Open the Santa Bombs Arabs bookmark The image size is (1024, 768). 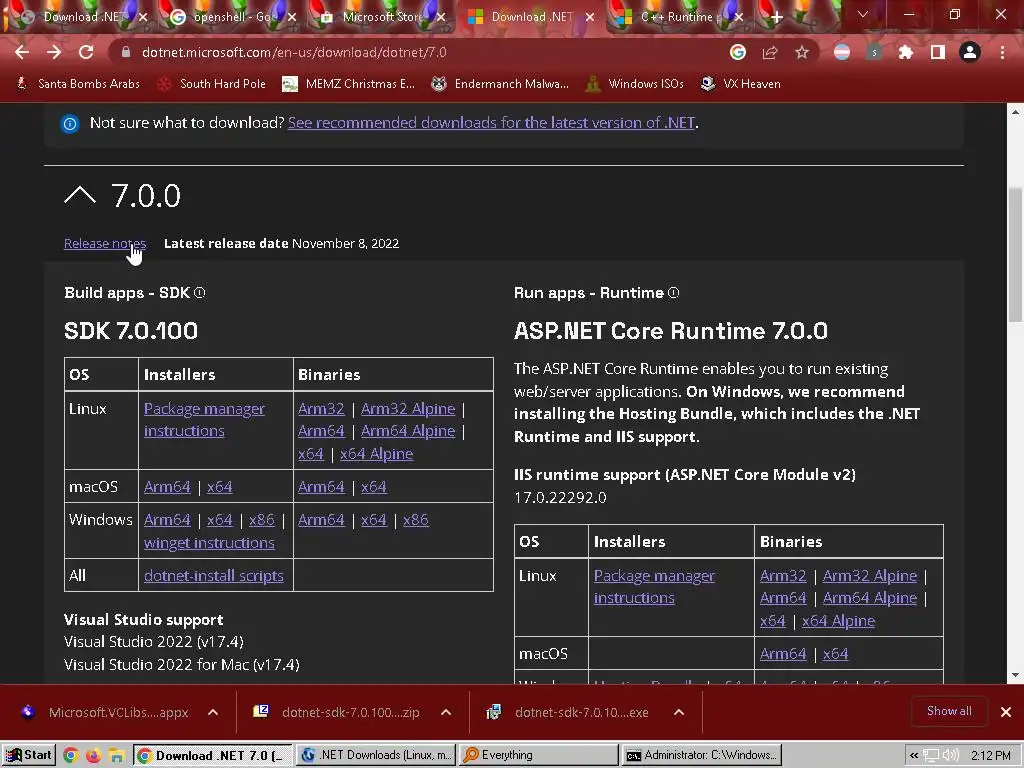tap(78, 84)
